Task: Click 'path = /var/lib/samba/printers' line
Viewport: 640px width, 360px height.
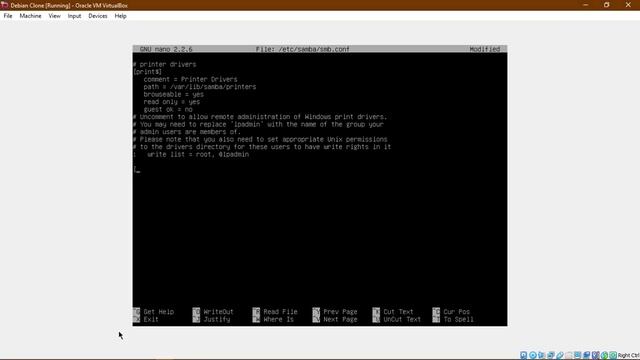Action: tap(200, 87)
